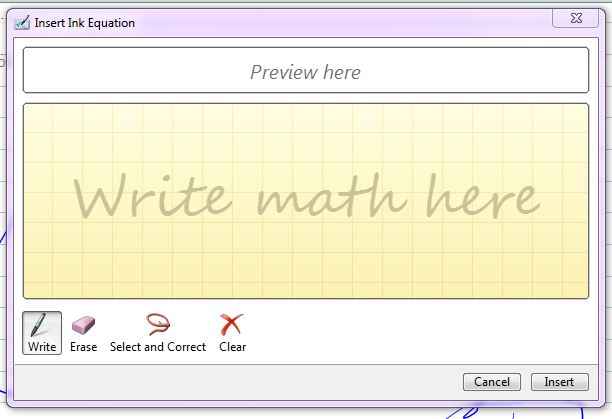The image size is (612, 419).
Task: Select the Erase tool
Action: 84,333
